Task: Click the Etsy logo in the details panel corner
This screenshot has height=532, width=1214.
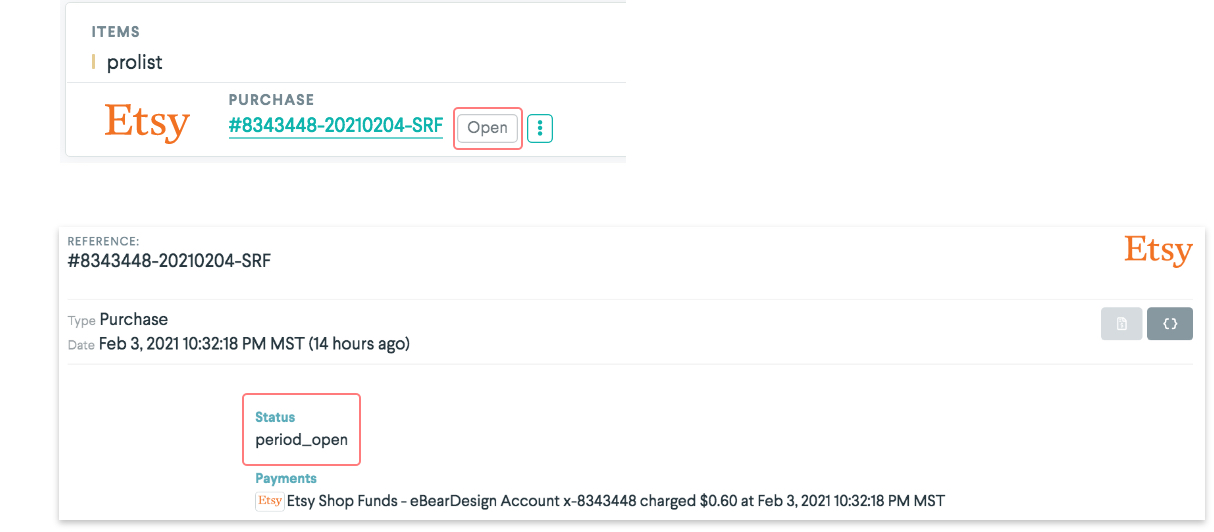Action: tap(1158, 250)
